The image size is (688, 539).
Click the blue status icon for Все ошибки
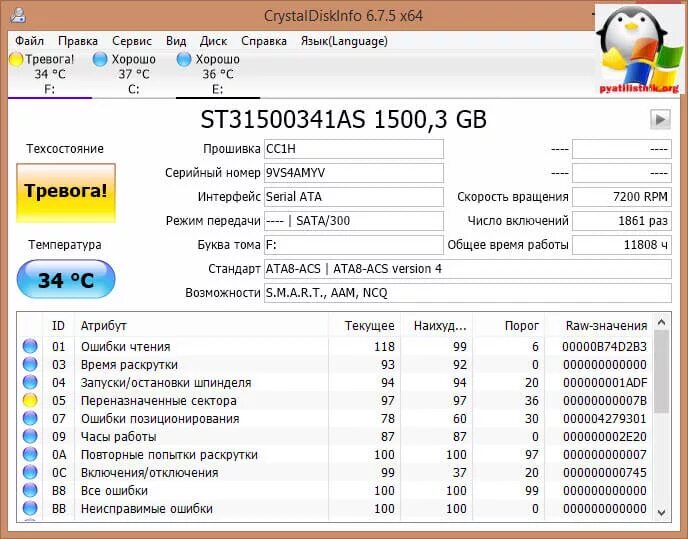[x=30, y=490]
